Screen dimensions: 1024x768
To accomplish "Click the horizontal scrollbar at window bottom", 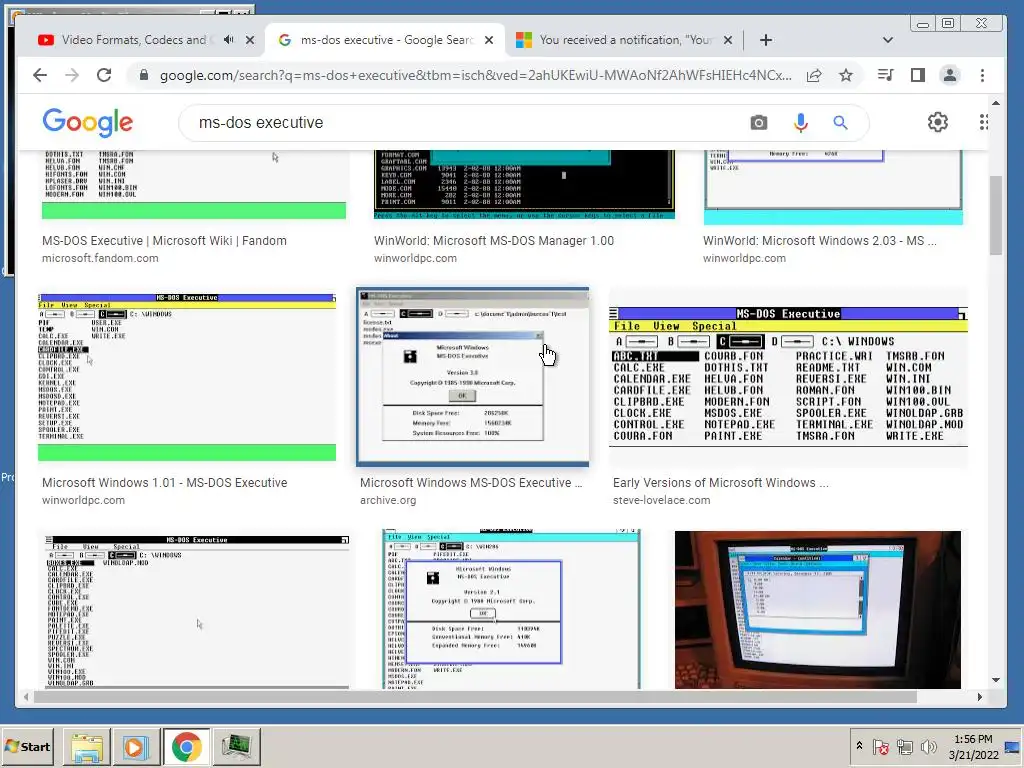I will pyautogui.click(x=475, y=697).
